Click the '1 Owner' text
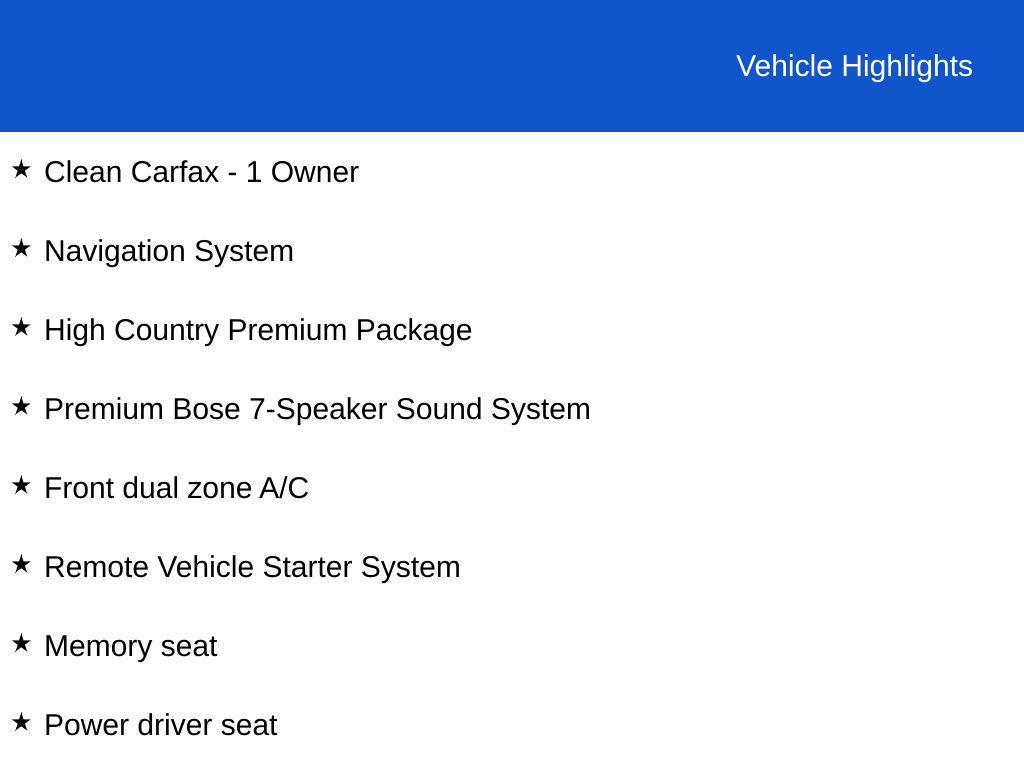Viewport: 1024px width, 768px height. 302,172
